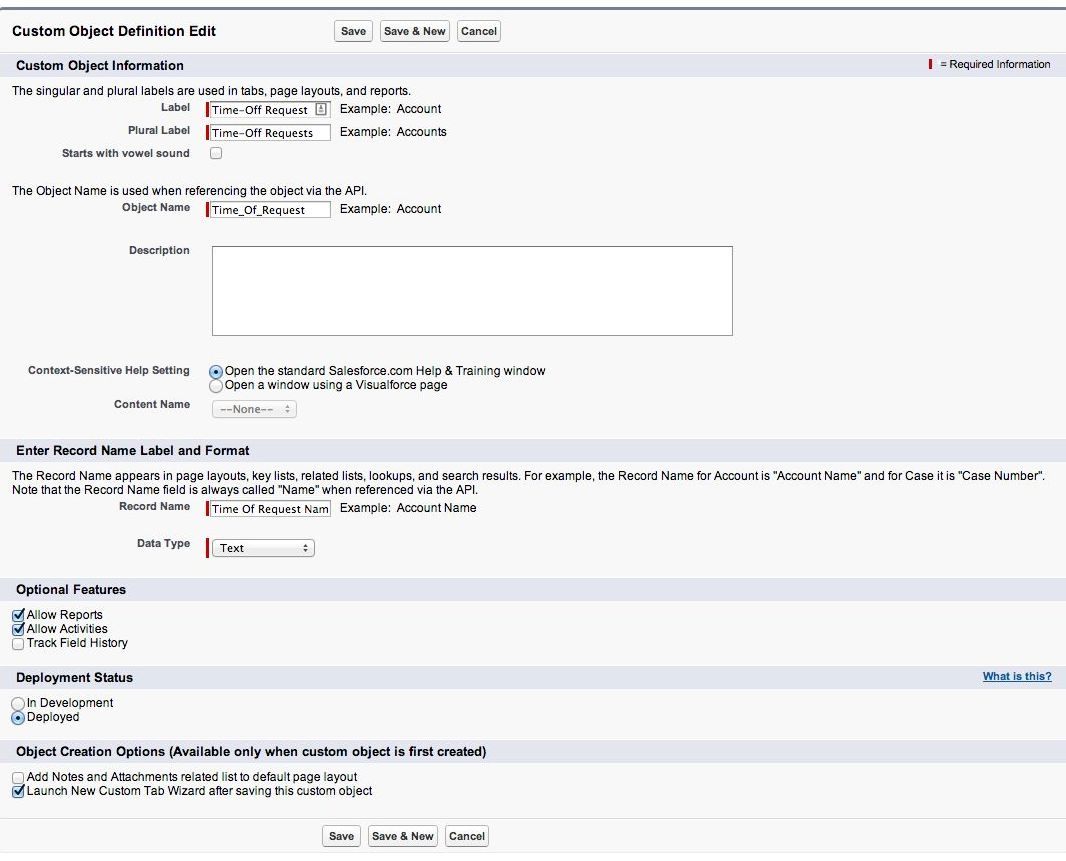The height and width of the screenshot is (861, 1066).
Task: Click 'Context-Sensitive Help Setting' field label
Action: (109, 370)
